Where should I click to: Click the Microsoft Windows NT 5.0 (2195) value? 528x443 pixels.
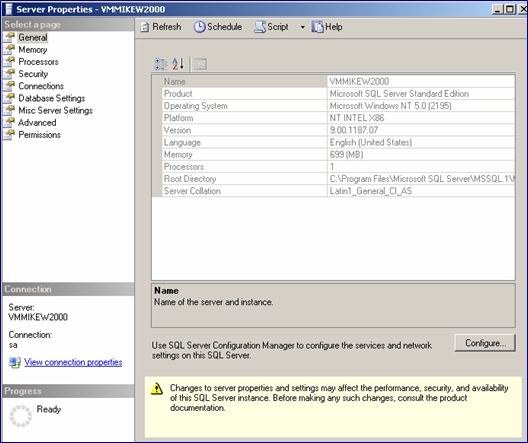(x=390, y=106)
